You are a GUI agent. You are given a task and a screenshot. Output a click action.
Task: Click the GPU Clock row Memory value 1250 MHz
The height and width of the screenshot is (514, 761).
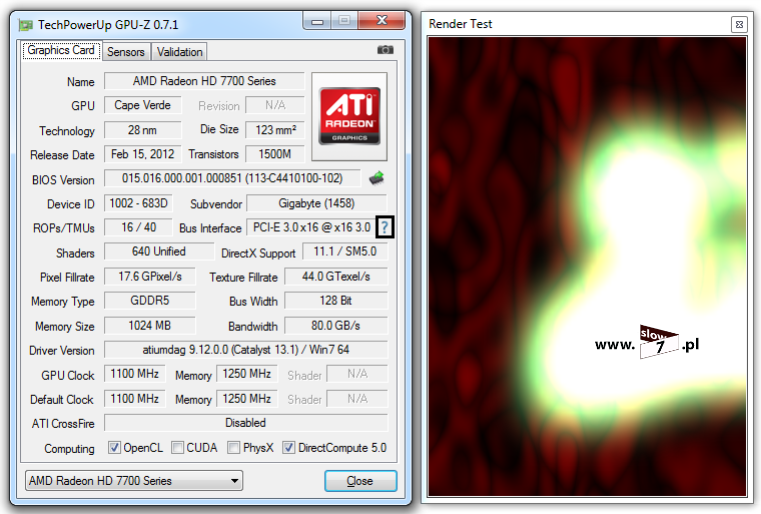pos(247,374)
